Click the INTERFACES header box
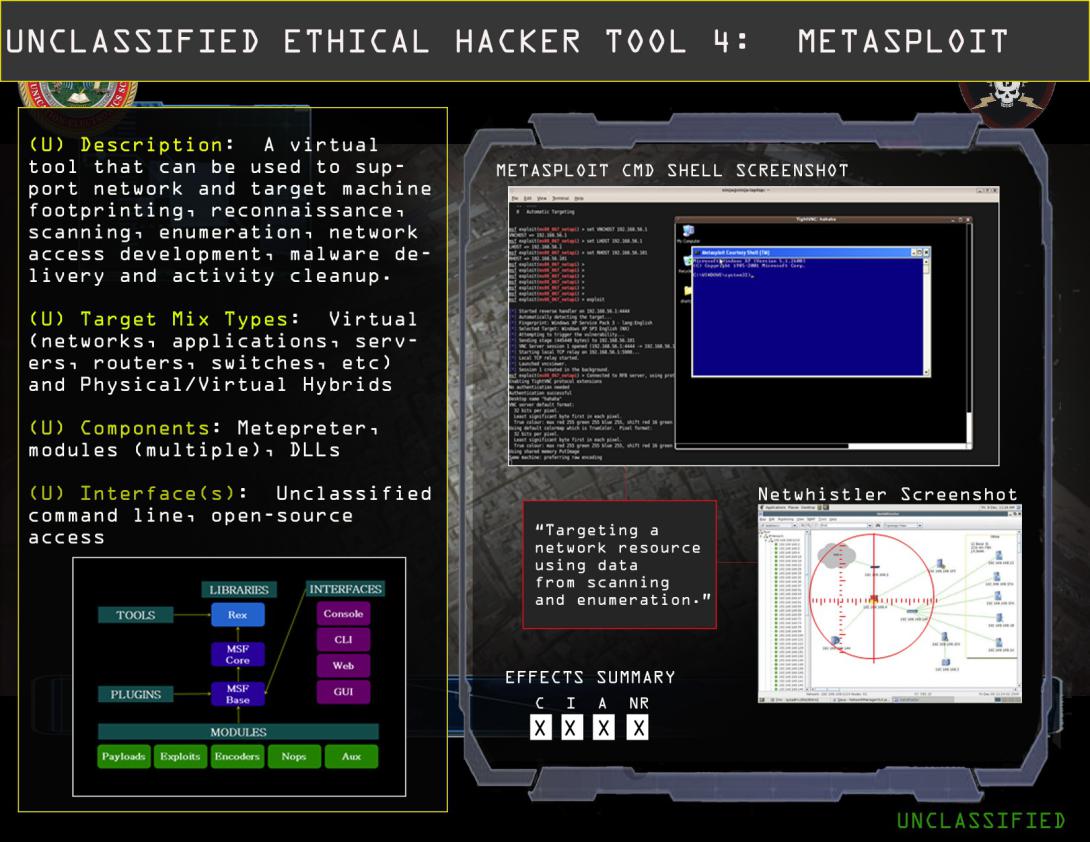1090x842 pixels. tap(345, 589)
